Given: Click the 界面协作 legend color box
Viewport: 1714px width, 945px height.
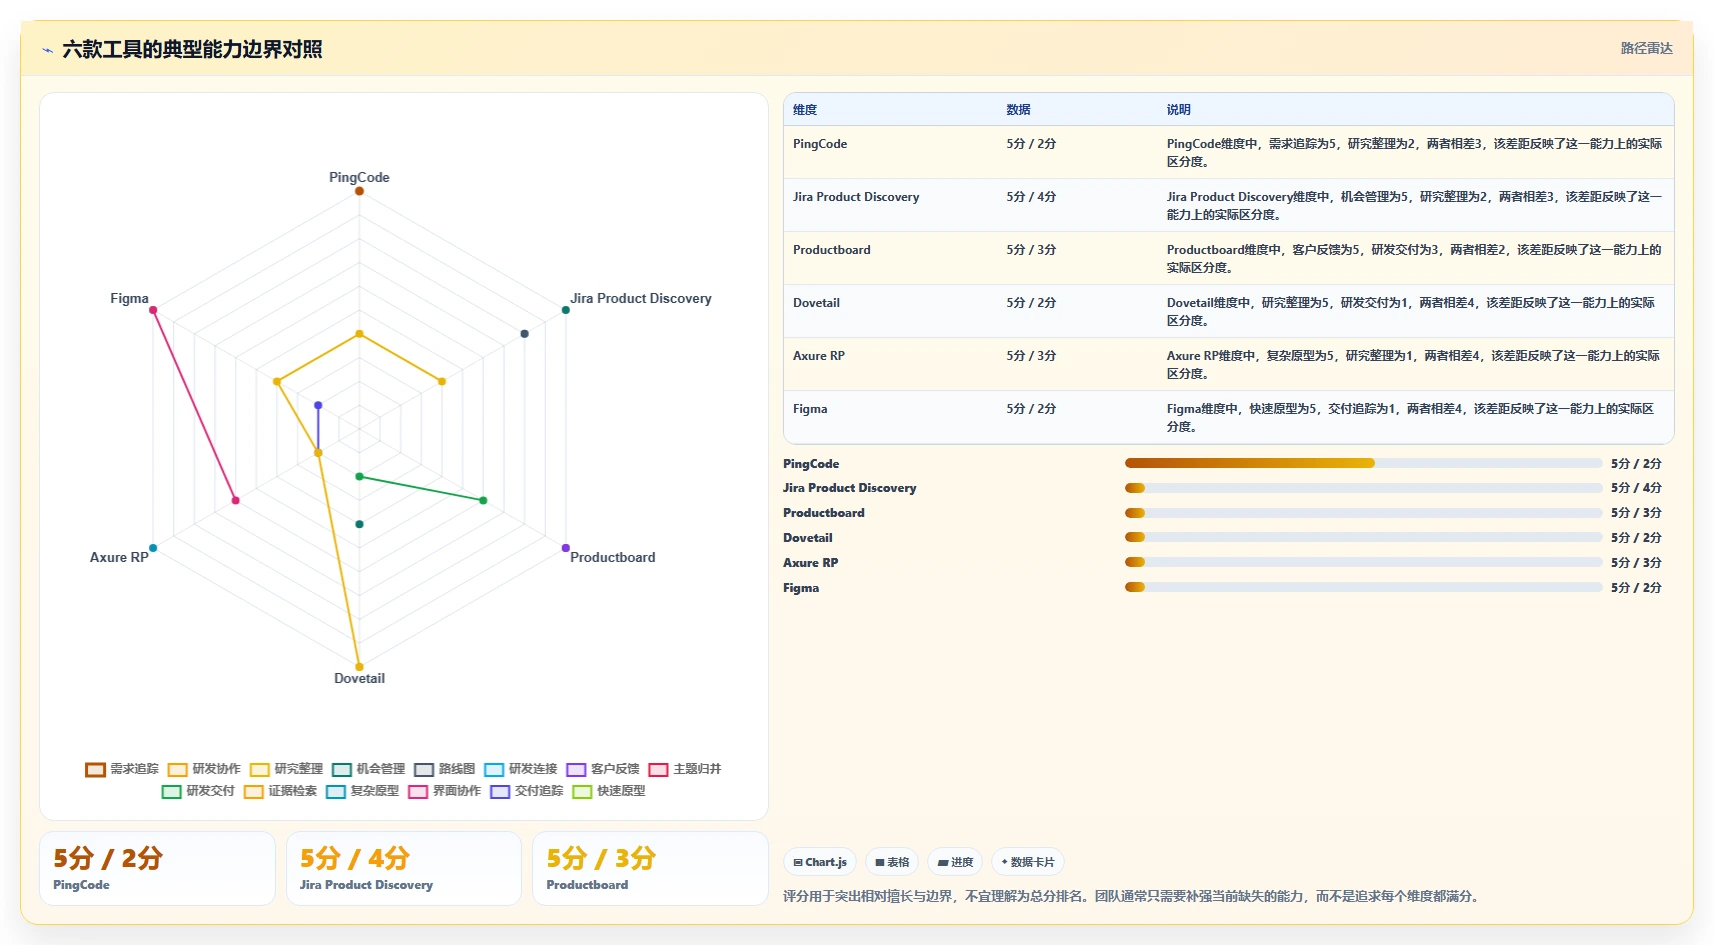Looking at the screenshot, I should [417, 791].
